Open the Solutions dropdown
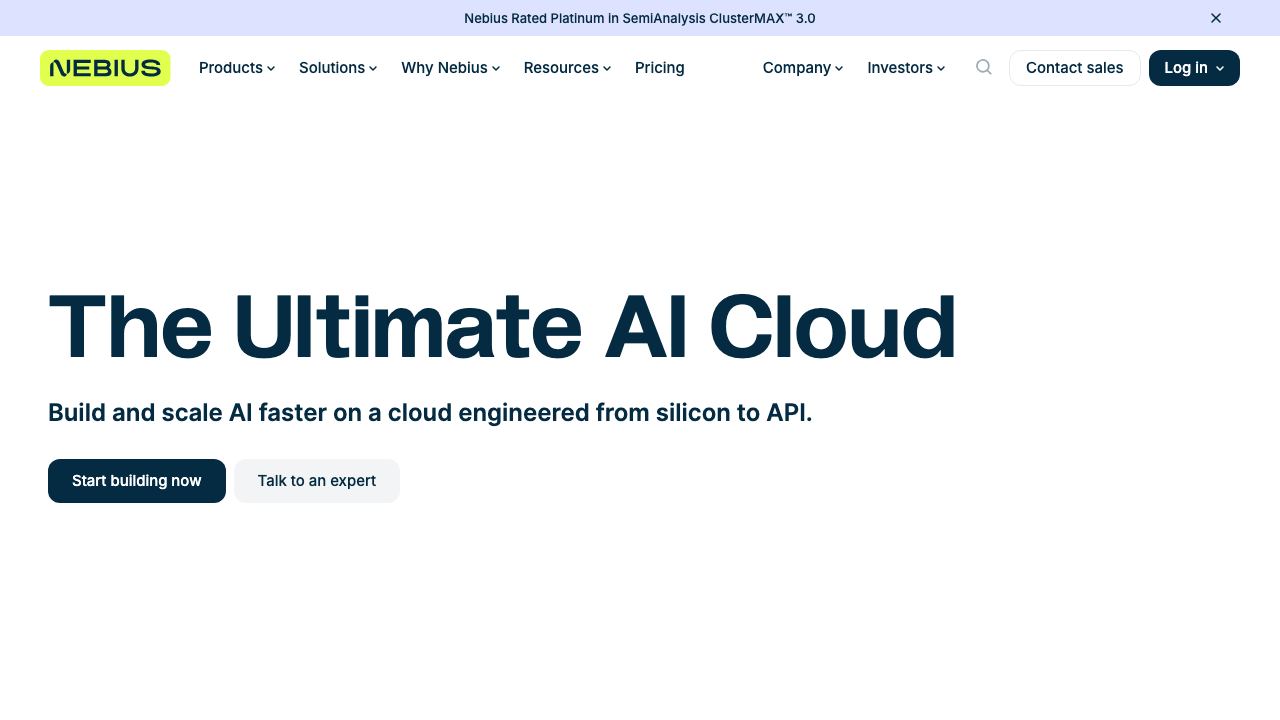Screen dimensions: 1280x720 coord(338,68)
